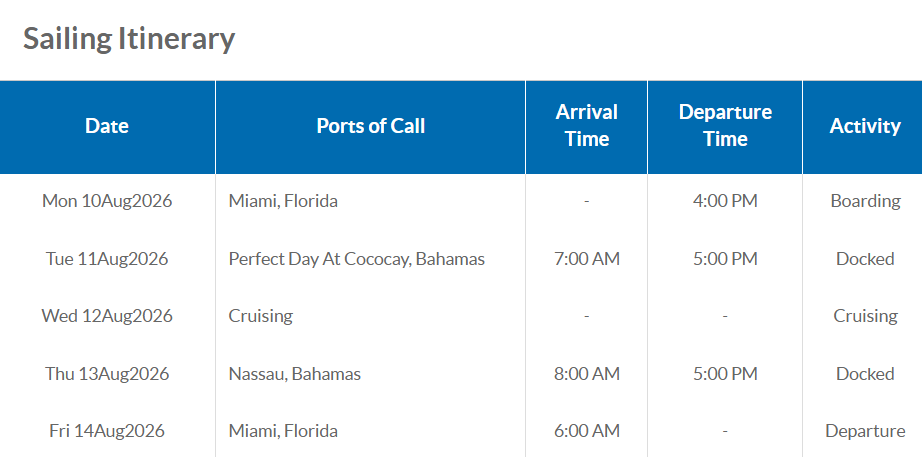Select the Thu 13Aug2026 date cell
Viewport: 922px width, 457px height.
[x=107, y=374]
